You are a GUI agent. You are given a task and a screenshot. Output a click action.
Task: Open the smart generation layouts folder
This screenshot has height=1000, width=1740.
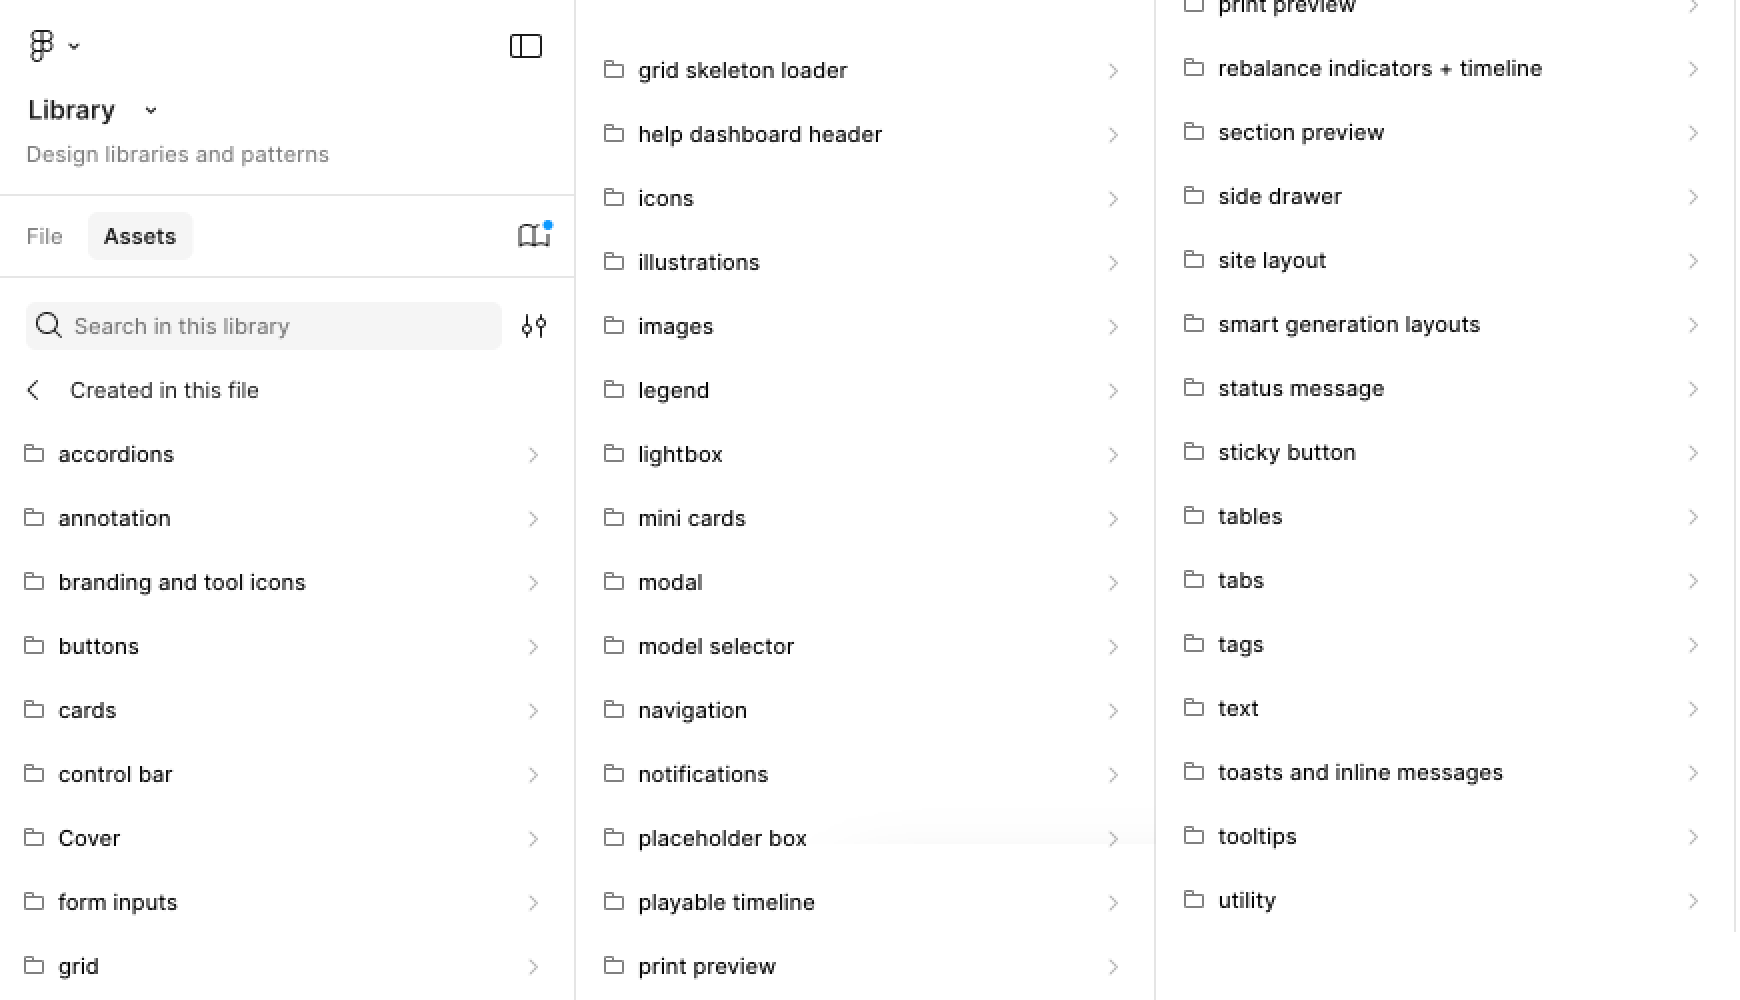click(x=1445, y=324)
